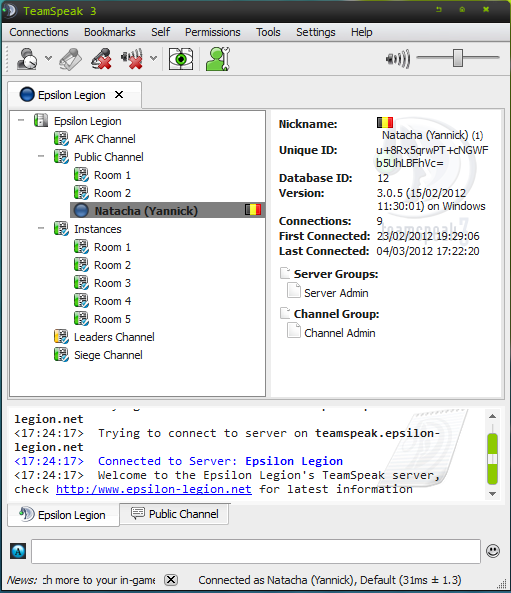Toggle microphone mute

[101, 59]
